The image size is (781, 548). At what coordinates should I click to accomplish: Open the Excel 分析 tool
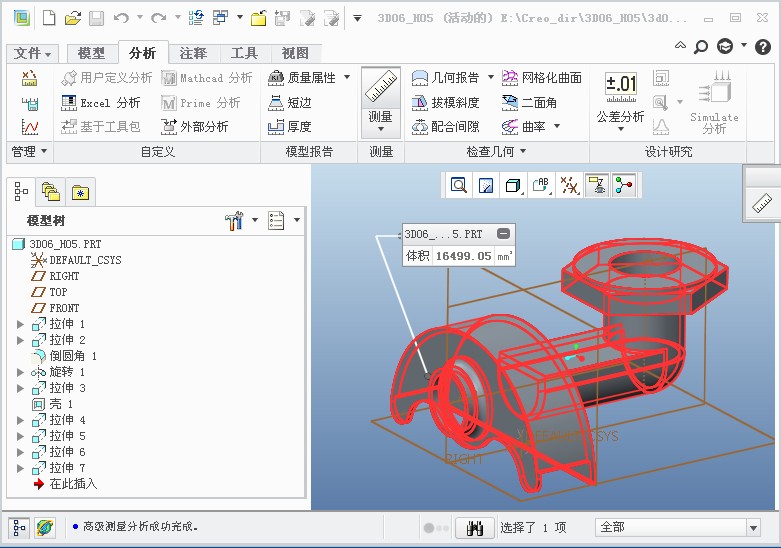(101, 102)
